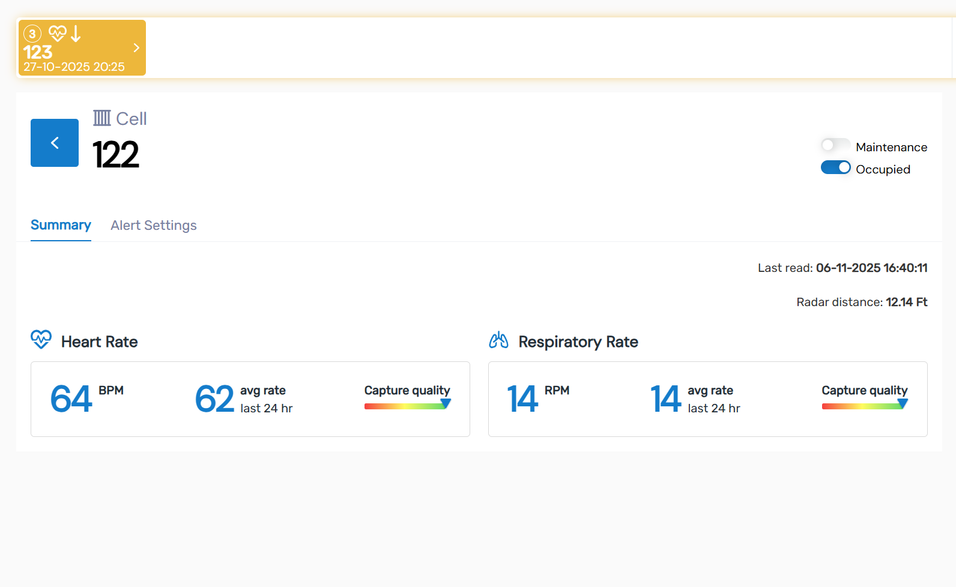
Task: Switch to the Alert Settings tab
Action: [154, 226]
